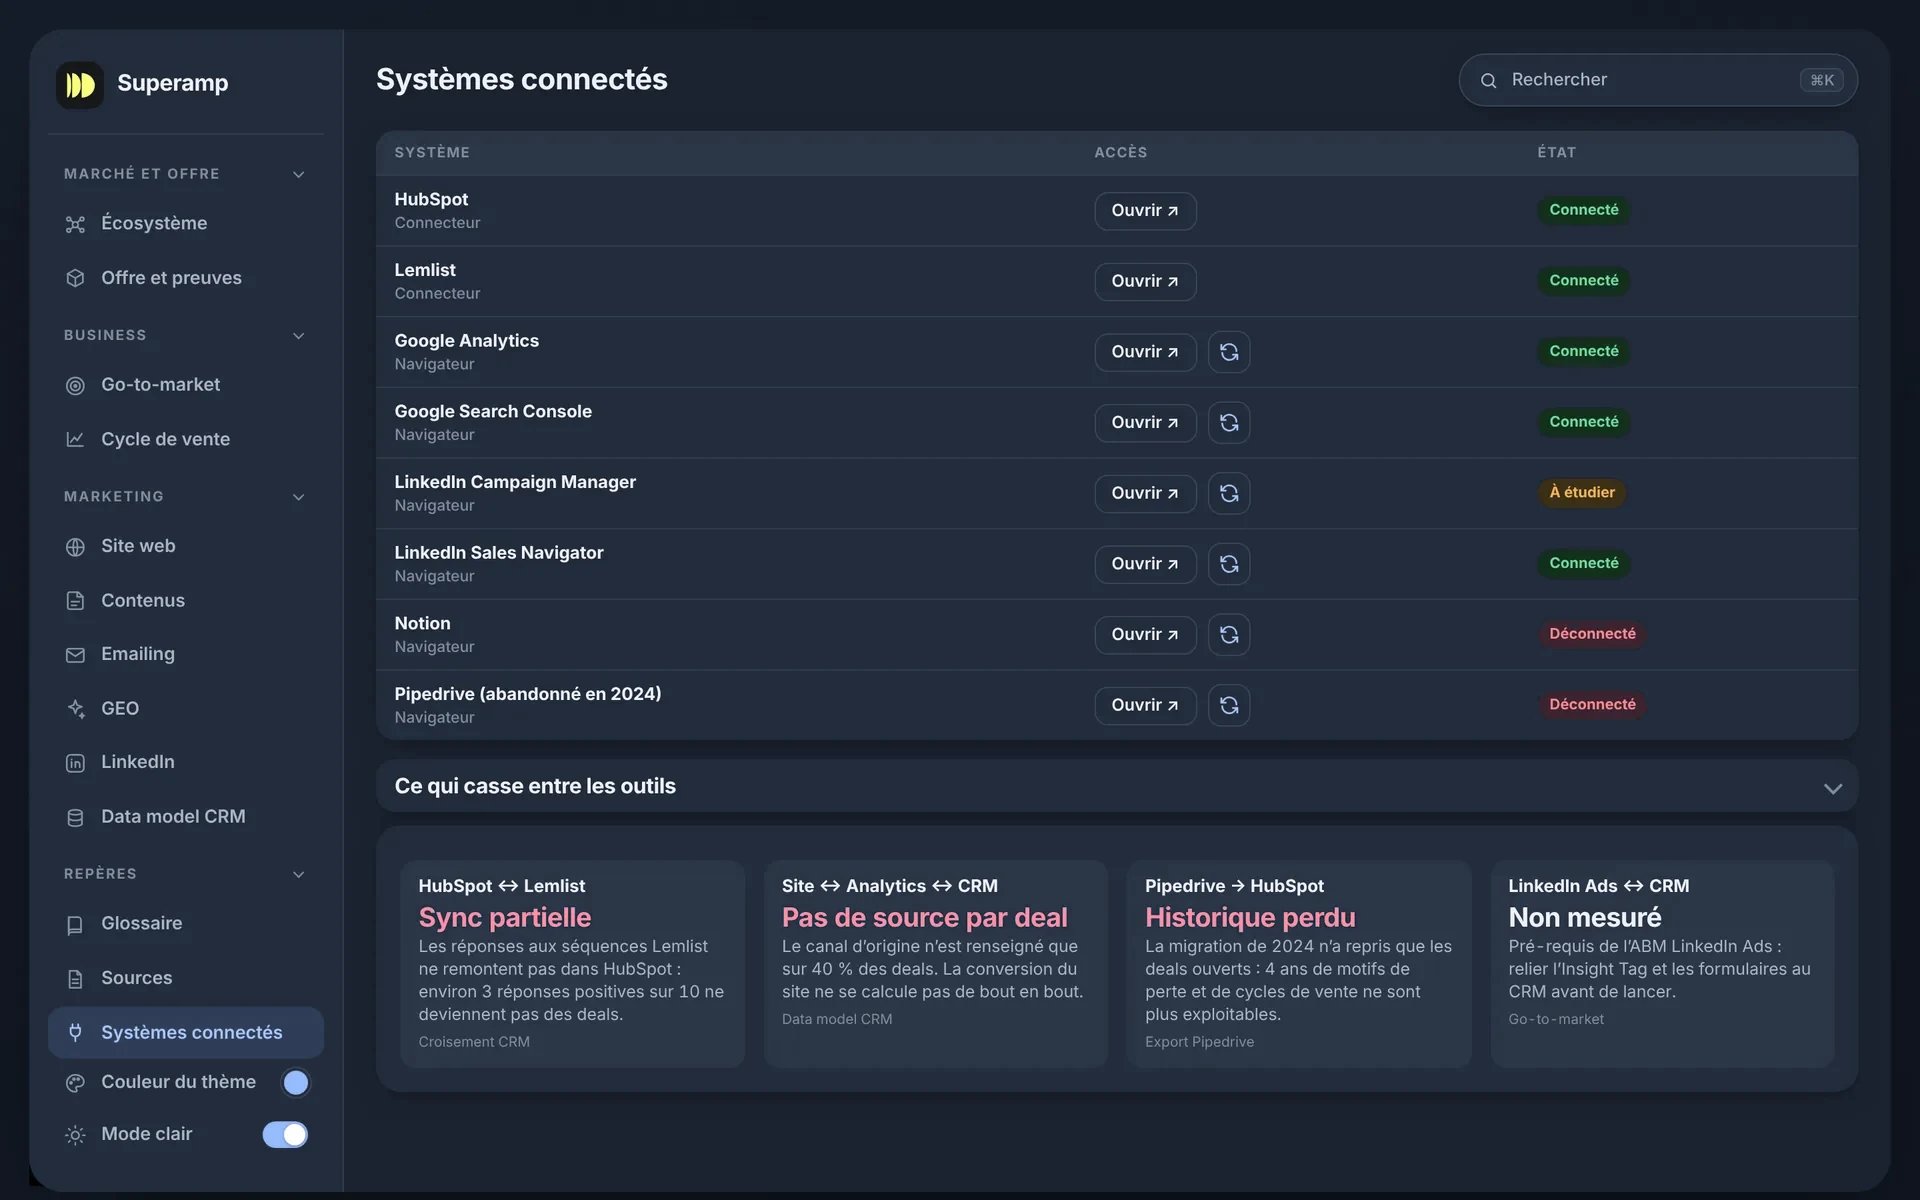This screenshot has height=1200, width=1920.
Task: Click the Cycle de vente chart icon
Action: (75, 439)
